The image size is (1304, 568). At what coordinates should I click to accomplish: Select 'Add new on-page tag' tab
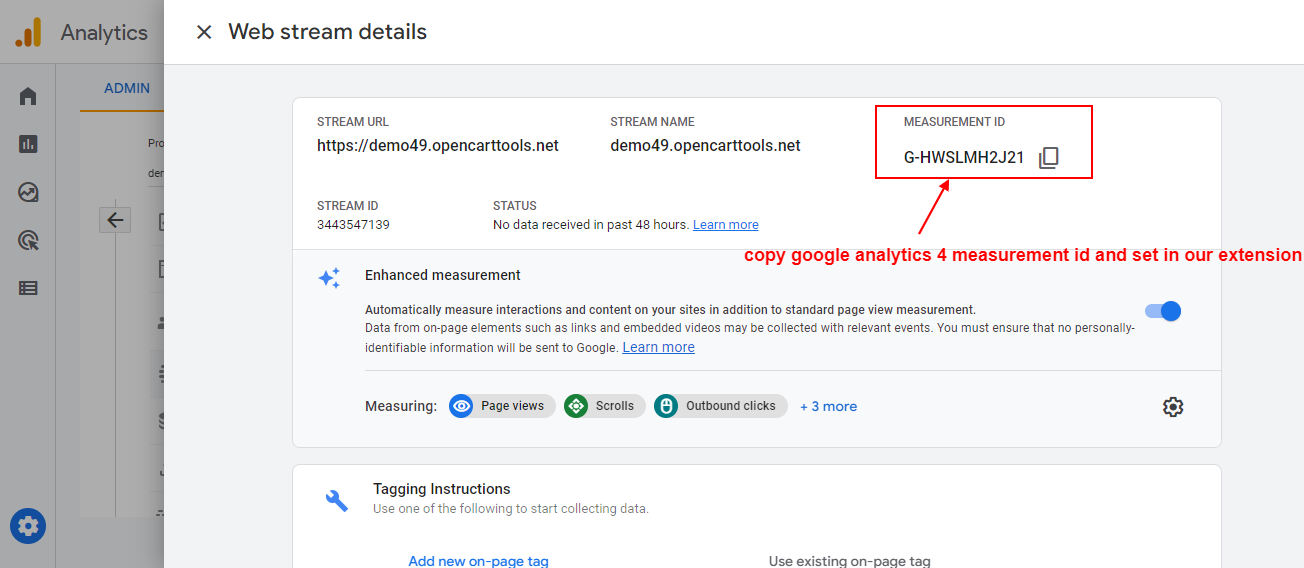[x=478, y=560]
